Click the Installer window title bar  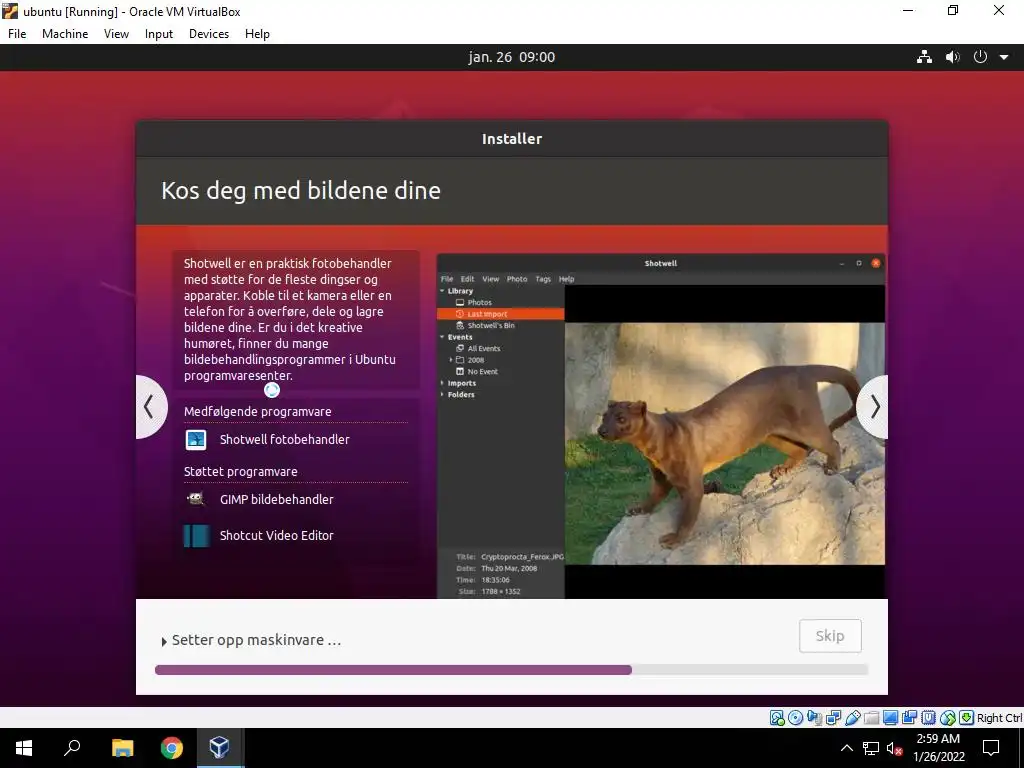click(x=511, y=139)
